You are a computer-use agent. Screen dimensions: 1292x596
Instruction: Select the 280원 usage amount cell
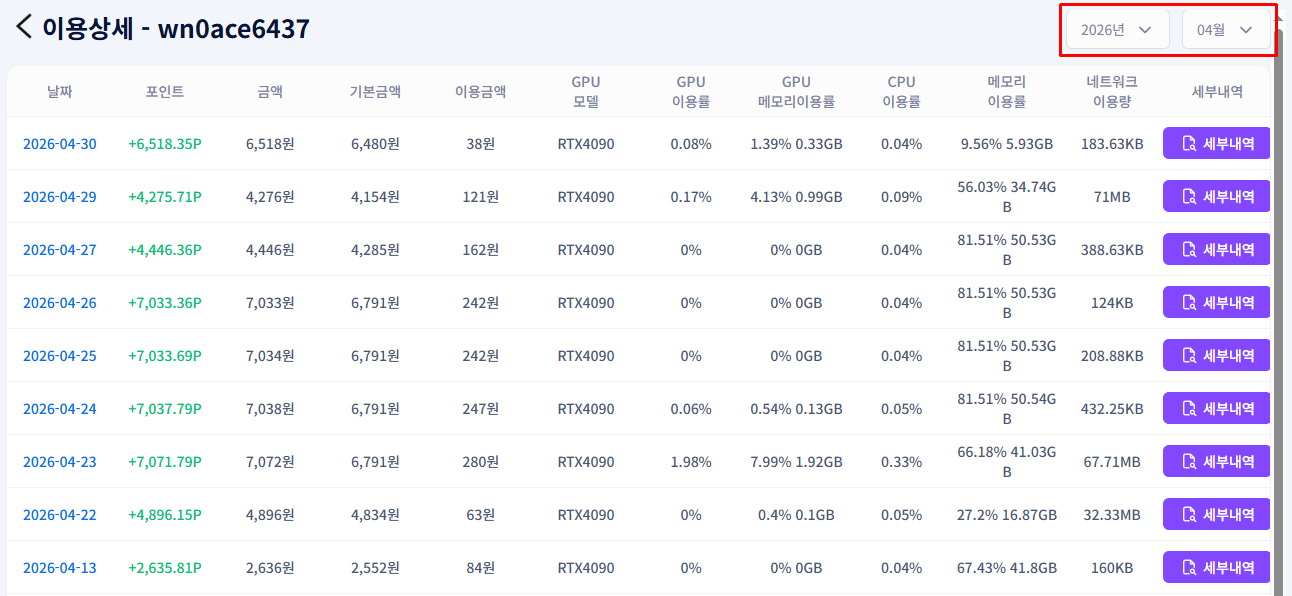tap(481, 462)
